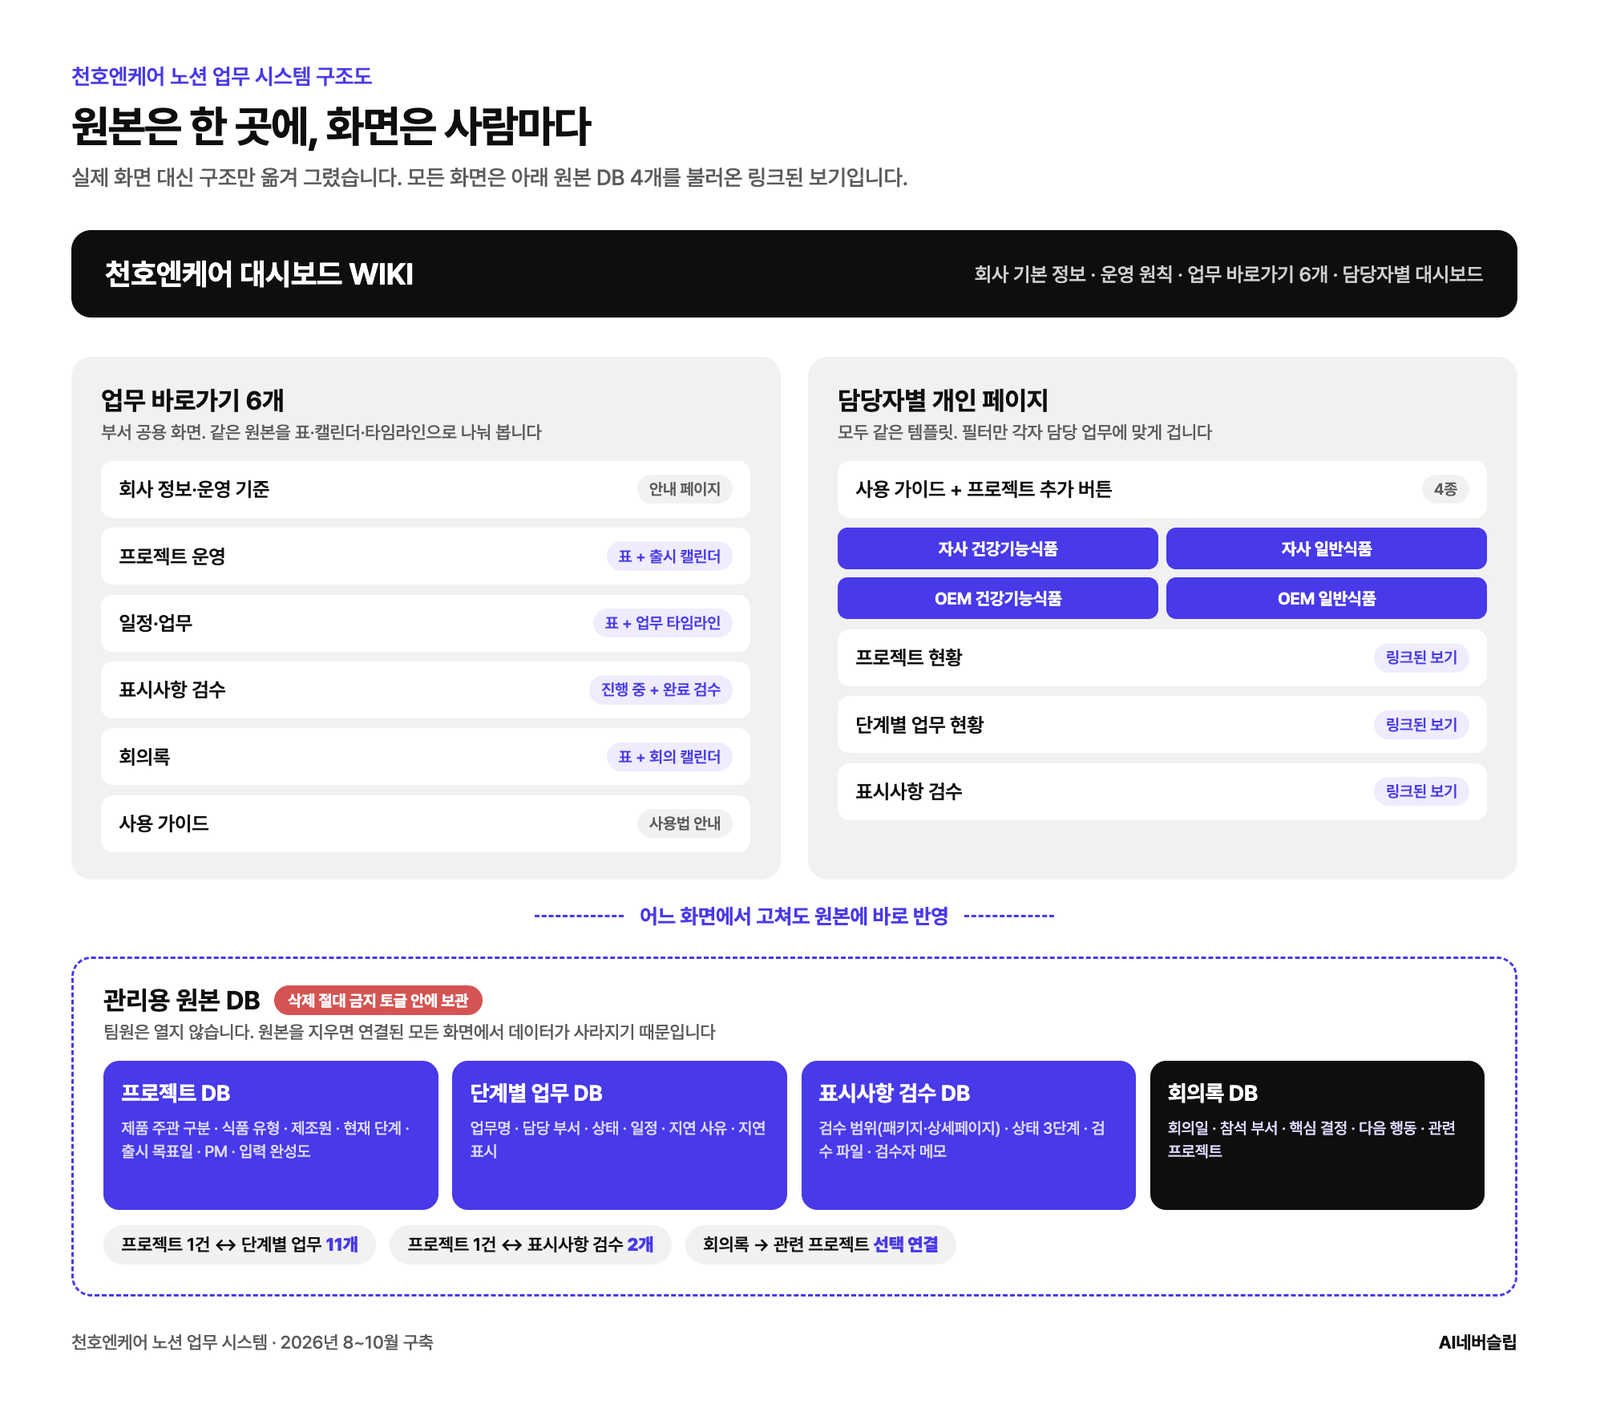
Task: Click the 회의록 → 관련 프로젝트 선택 연결 chip
Action: [821, 1244]
